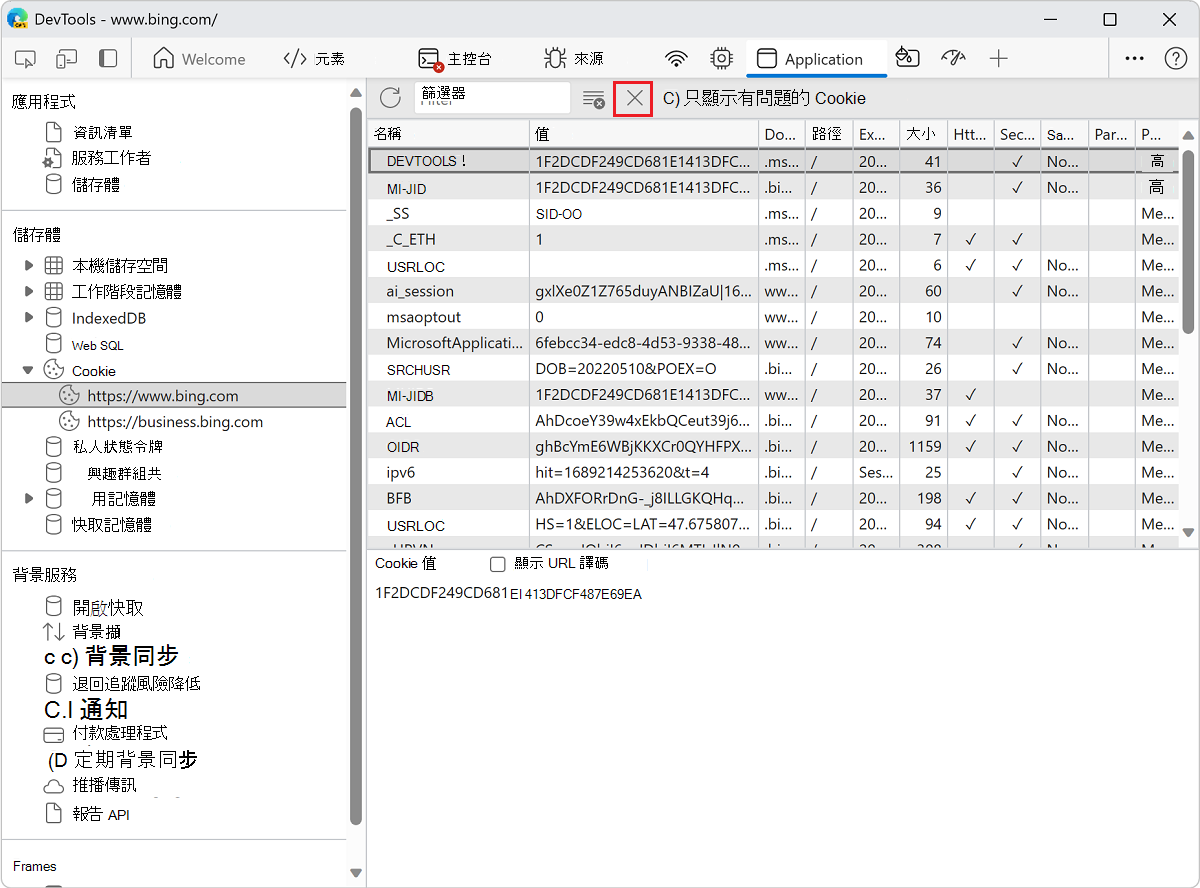Toggle 只顯示有問題的 Cookie option

click(x=764, y=98)
